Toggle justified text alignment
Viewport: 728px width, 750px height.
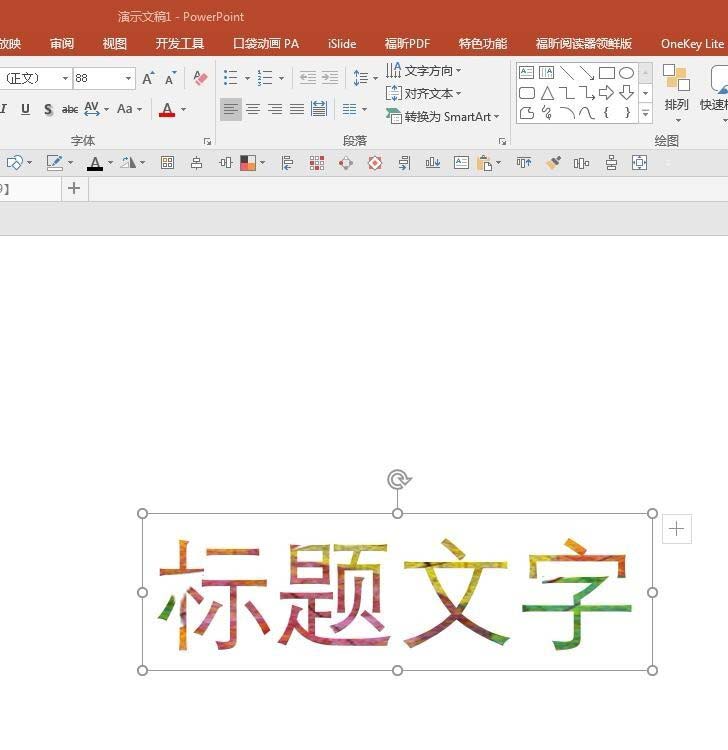tap(297, 110)
